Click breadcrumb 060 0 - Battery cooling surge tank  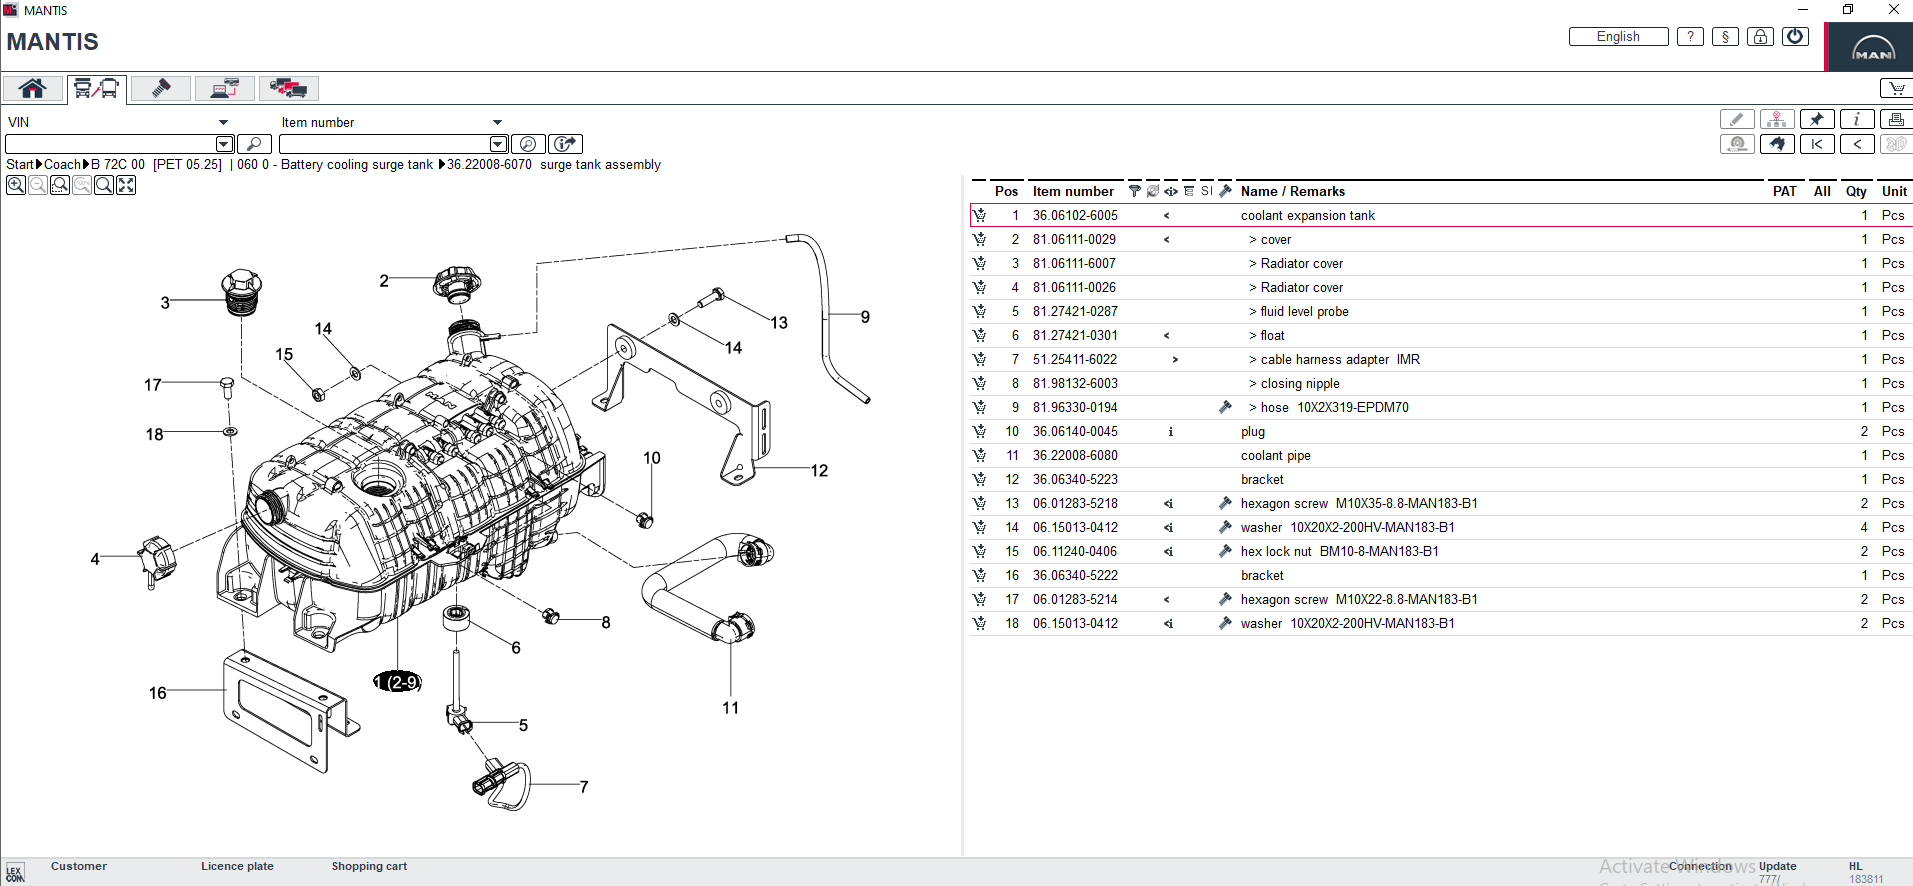click(335, 164)
